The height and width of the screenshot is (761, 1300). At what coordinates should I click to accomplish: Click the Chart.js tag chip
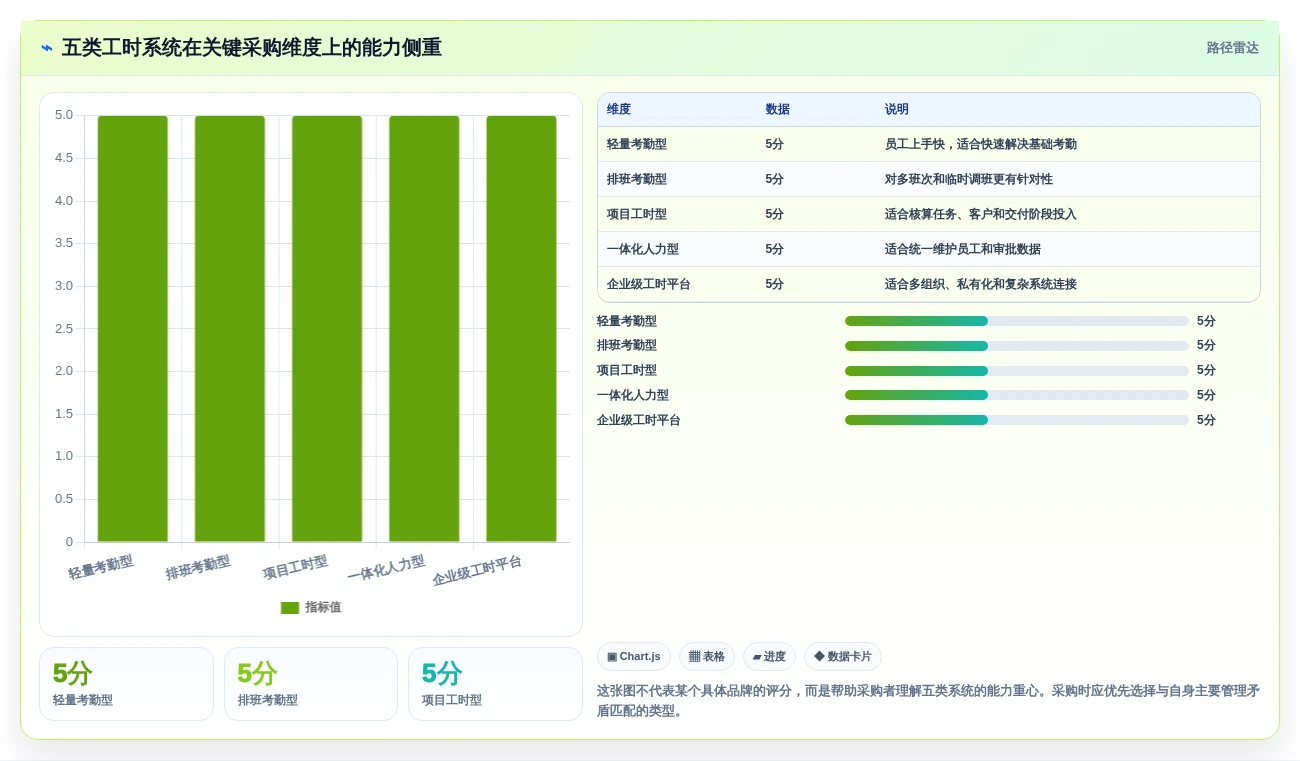pos(634,657)
